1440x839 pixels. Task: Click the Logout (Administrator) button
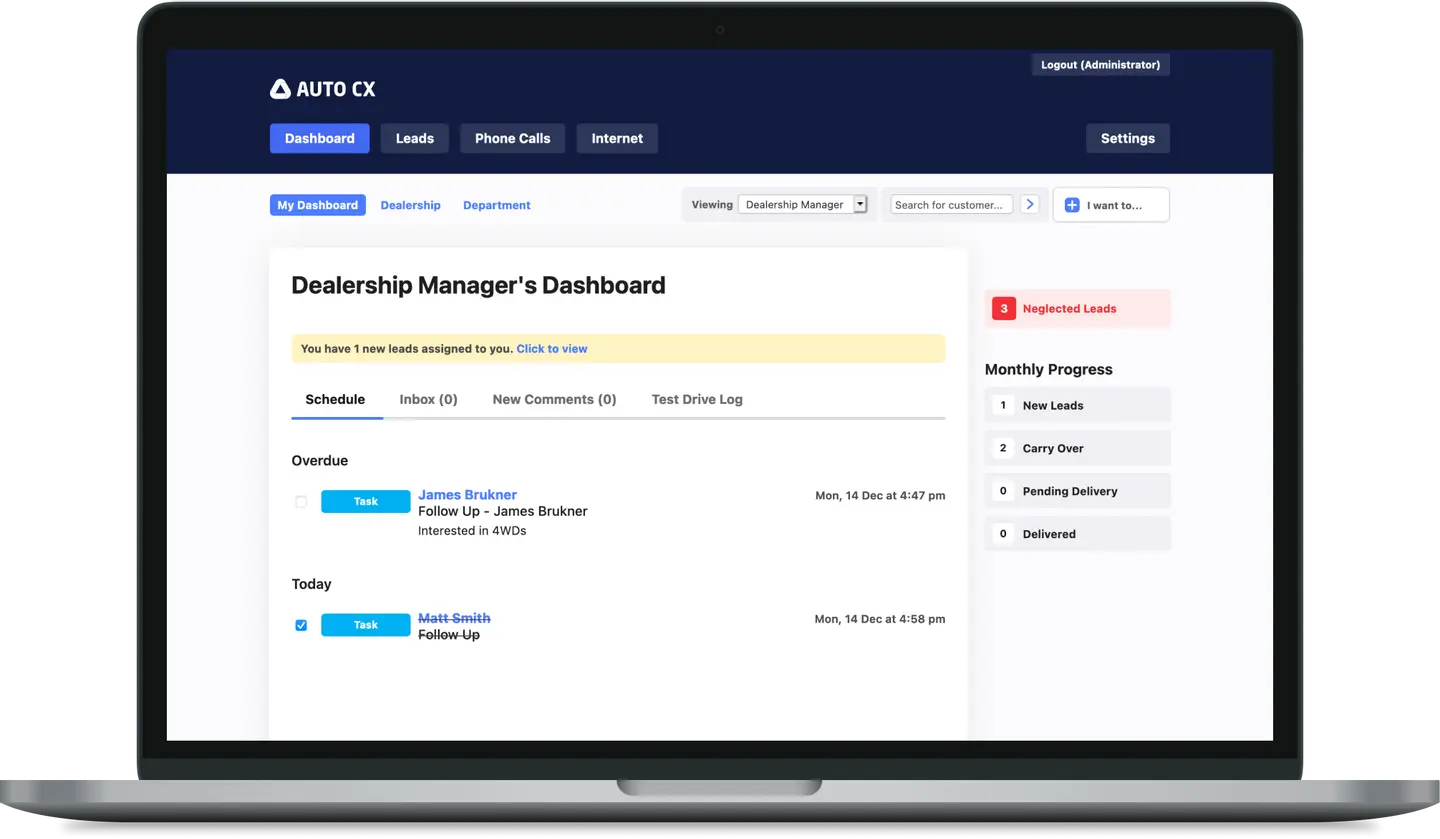click(1100, 65)
